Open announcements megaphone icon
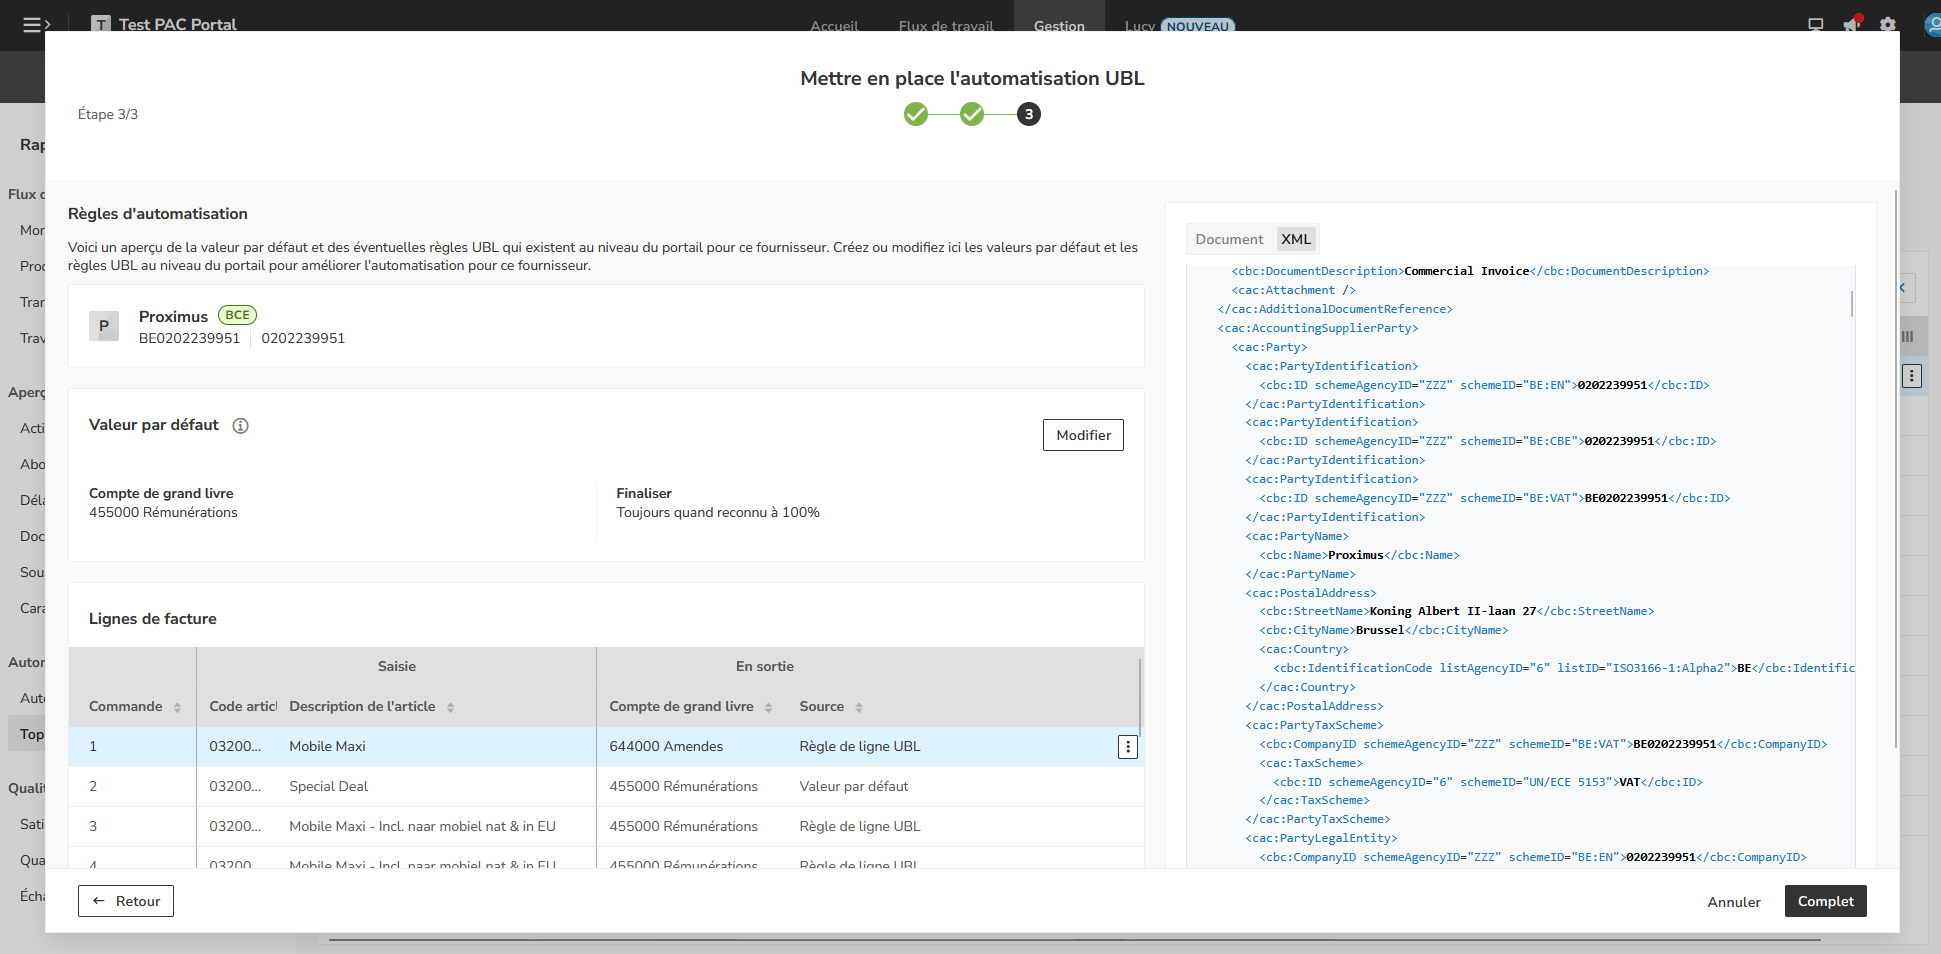Screen dimensions: 1941x954 point(1851,25)
